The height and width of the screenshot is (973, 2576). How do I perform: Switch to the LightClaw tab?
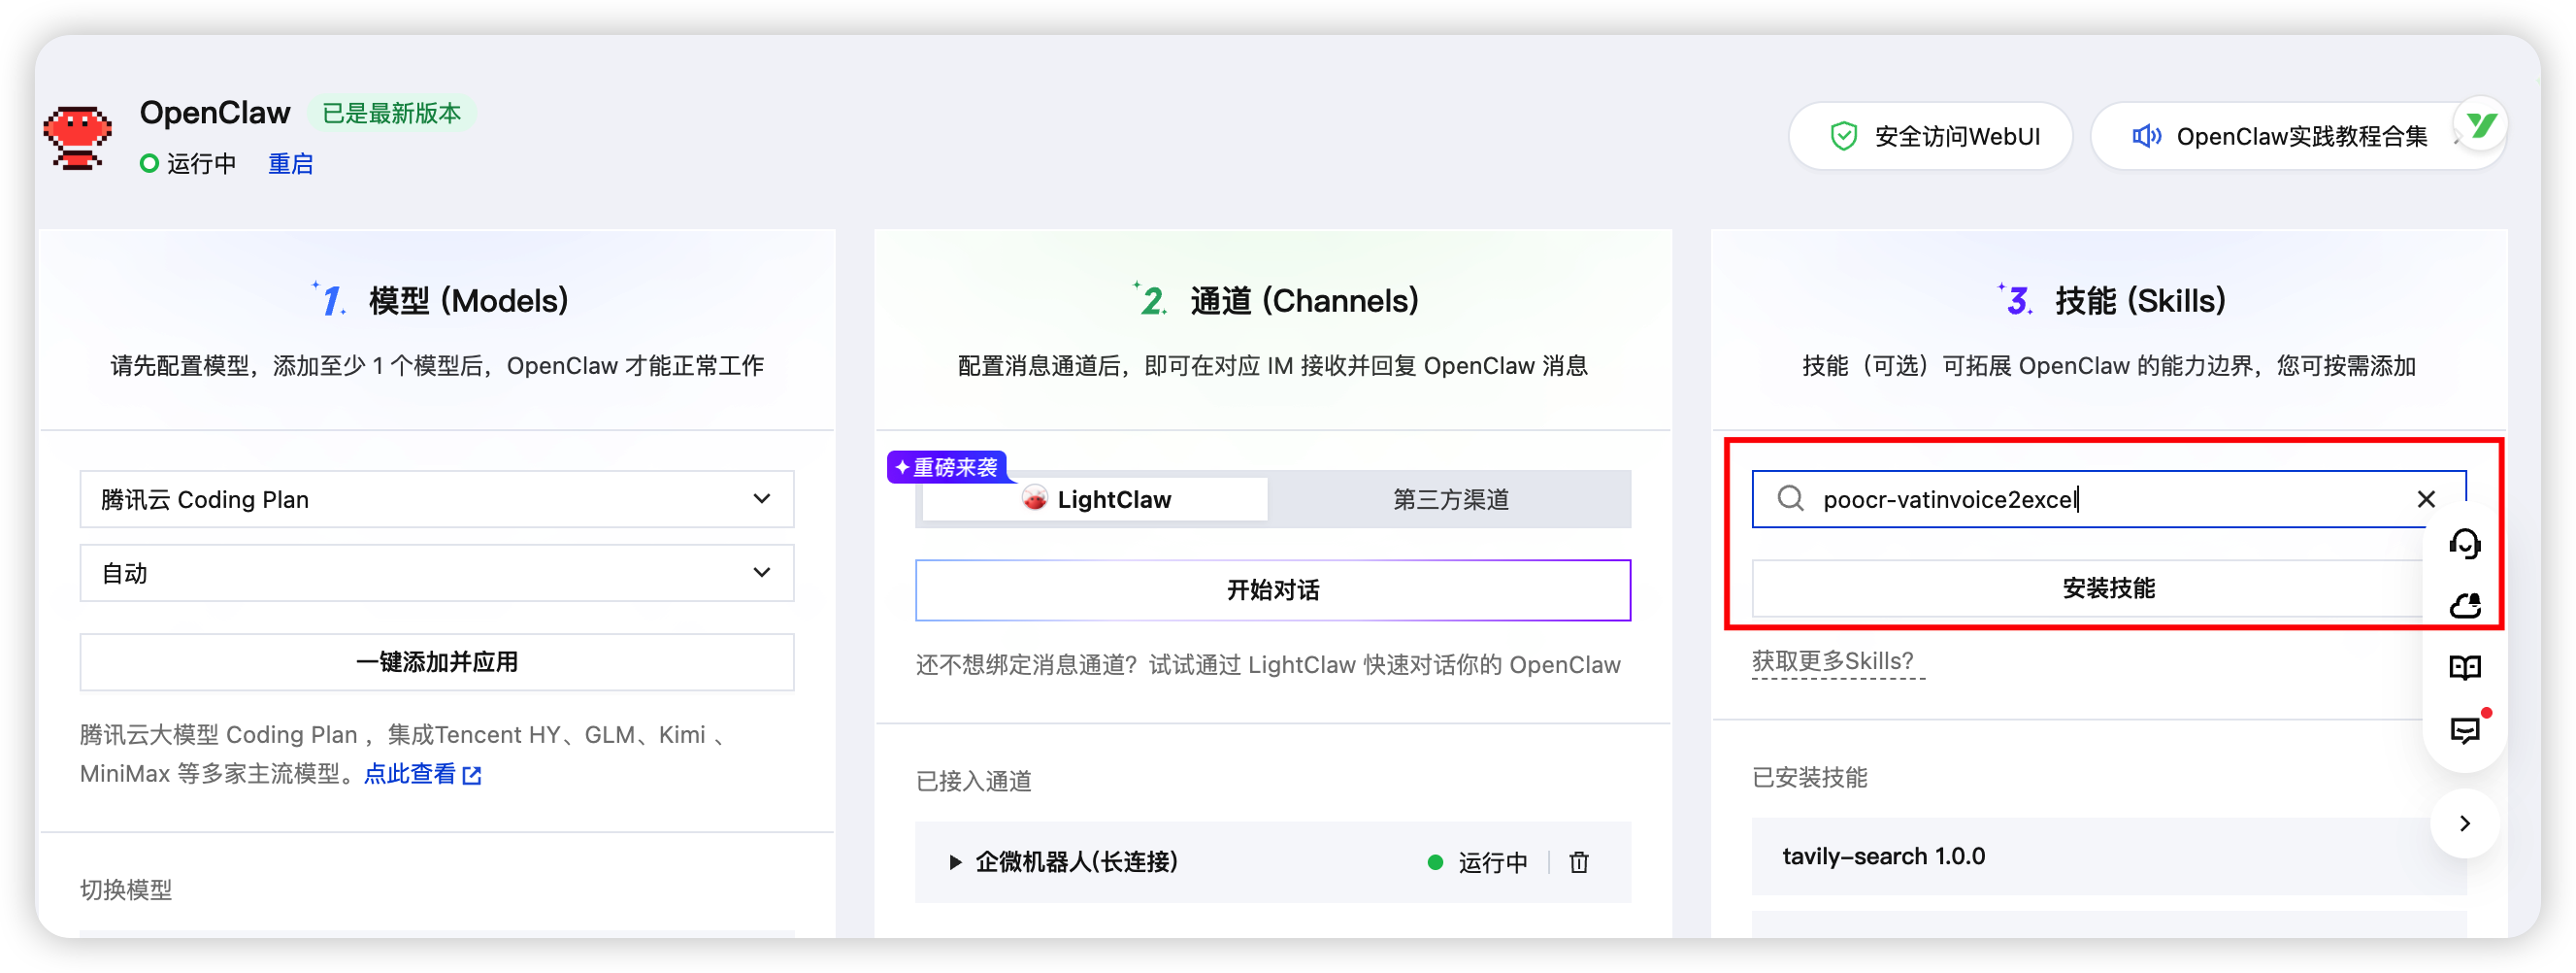point(1095,499)
